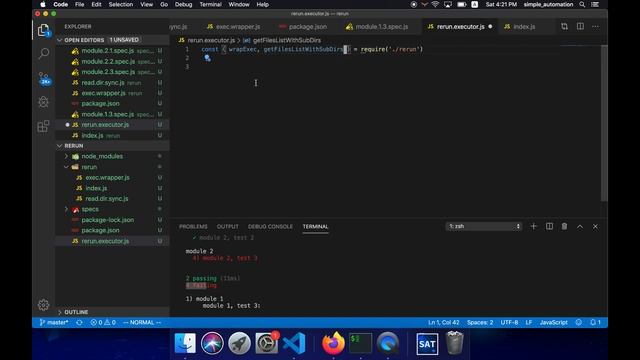Close the terminal panel
Image resolution: width=640 pixels, height=360 pixels.
595,226
